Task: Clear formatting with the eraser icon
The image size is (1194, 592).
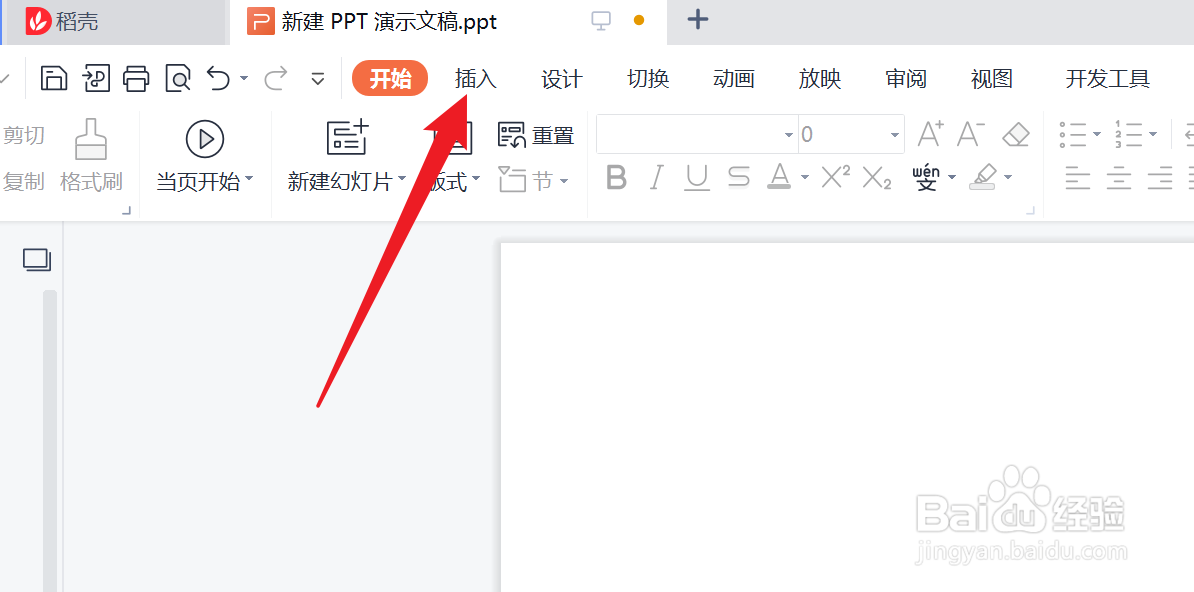Action: click(1016, 133)
